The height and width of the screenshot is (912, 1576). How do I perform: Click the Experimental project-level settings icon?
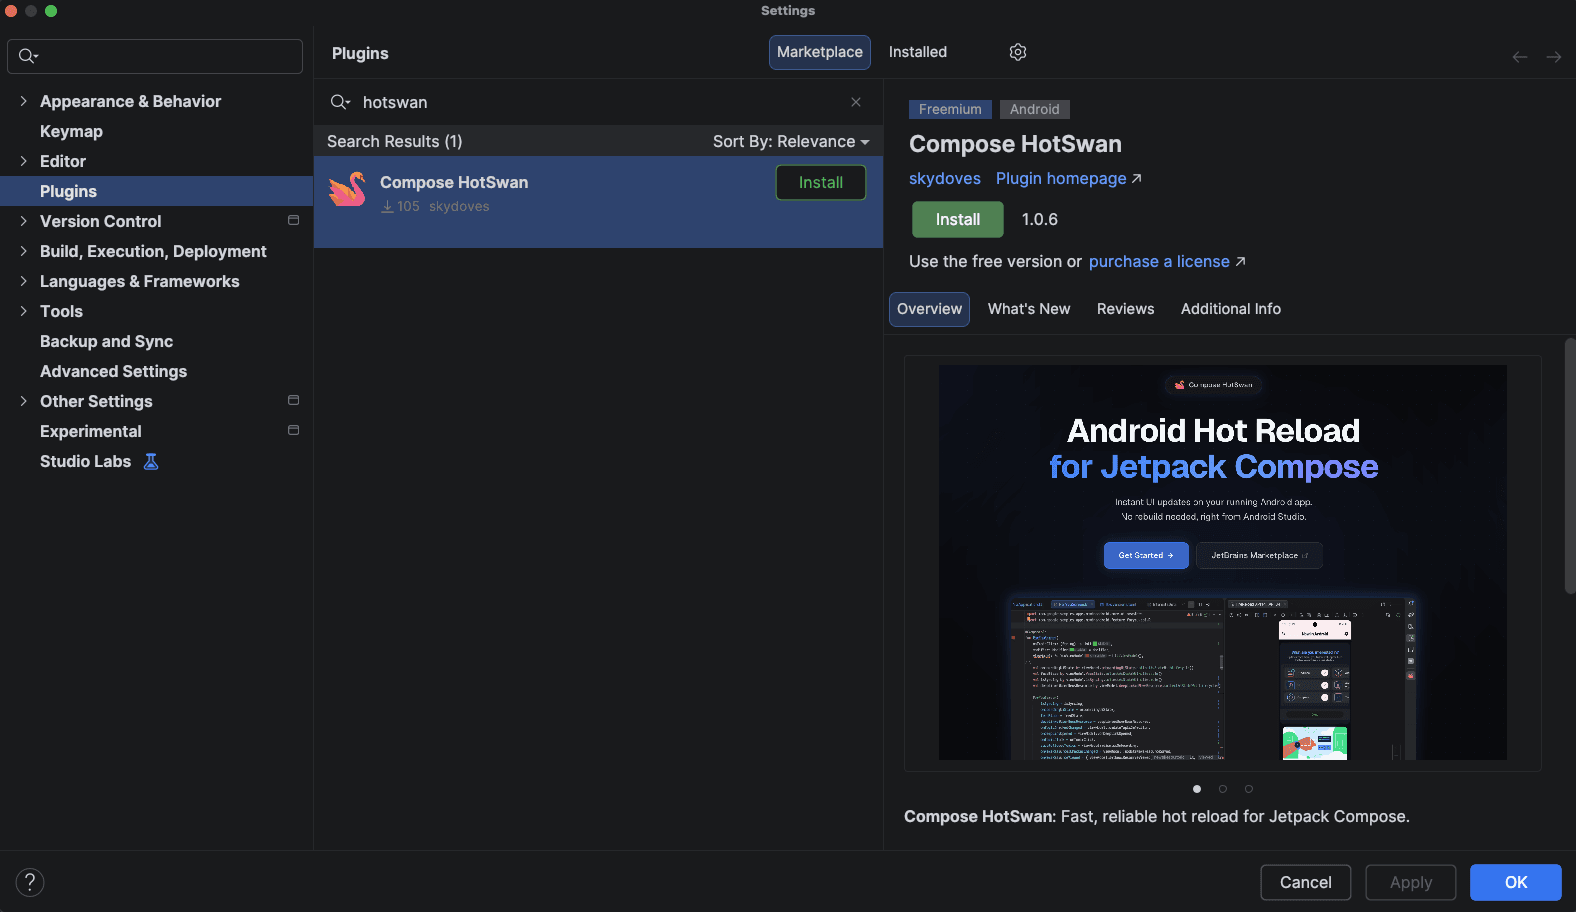(293, 430)
